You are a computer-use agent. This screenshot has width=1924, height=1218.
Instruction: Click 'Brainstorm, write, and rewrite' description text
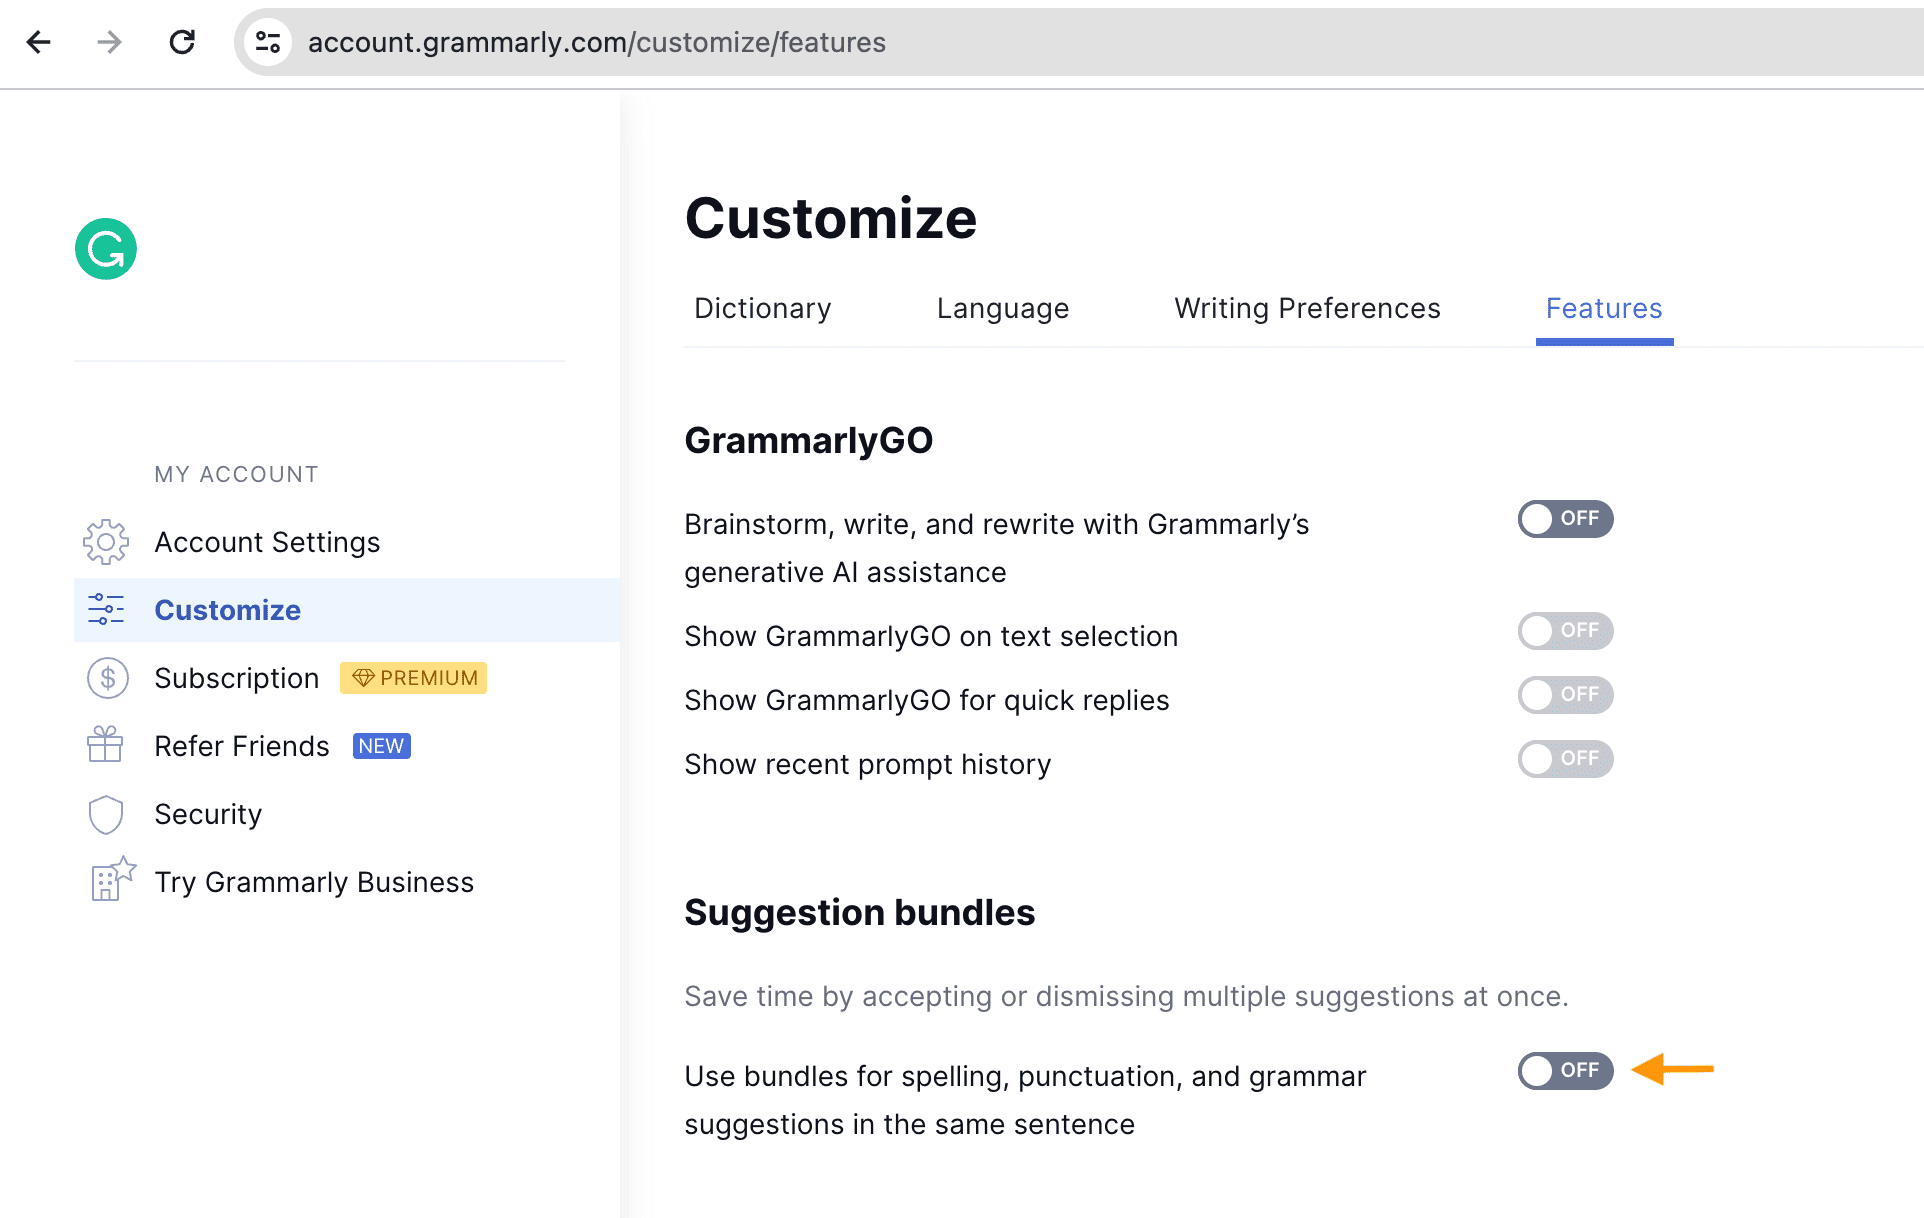coord(997,548)
